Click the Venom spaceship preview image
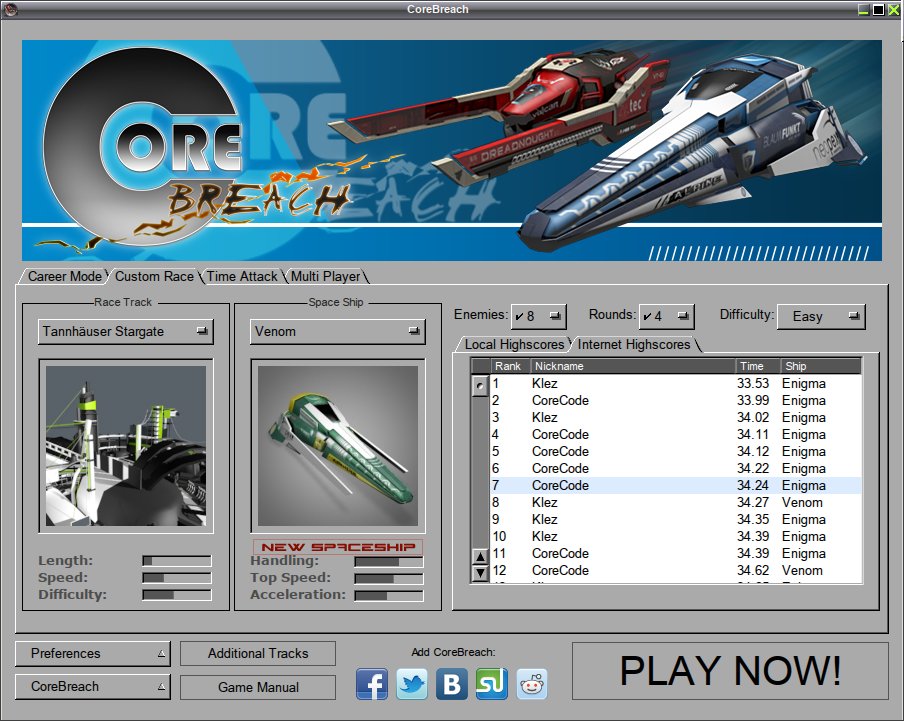This screenshot has height=721, width=904. (338, 446)
